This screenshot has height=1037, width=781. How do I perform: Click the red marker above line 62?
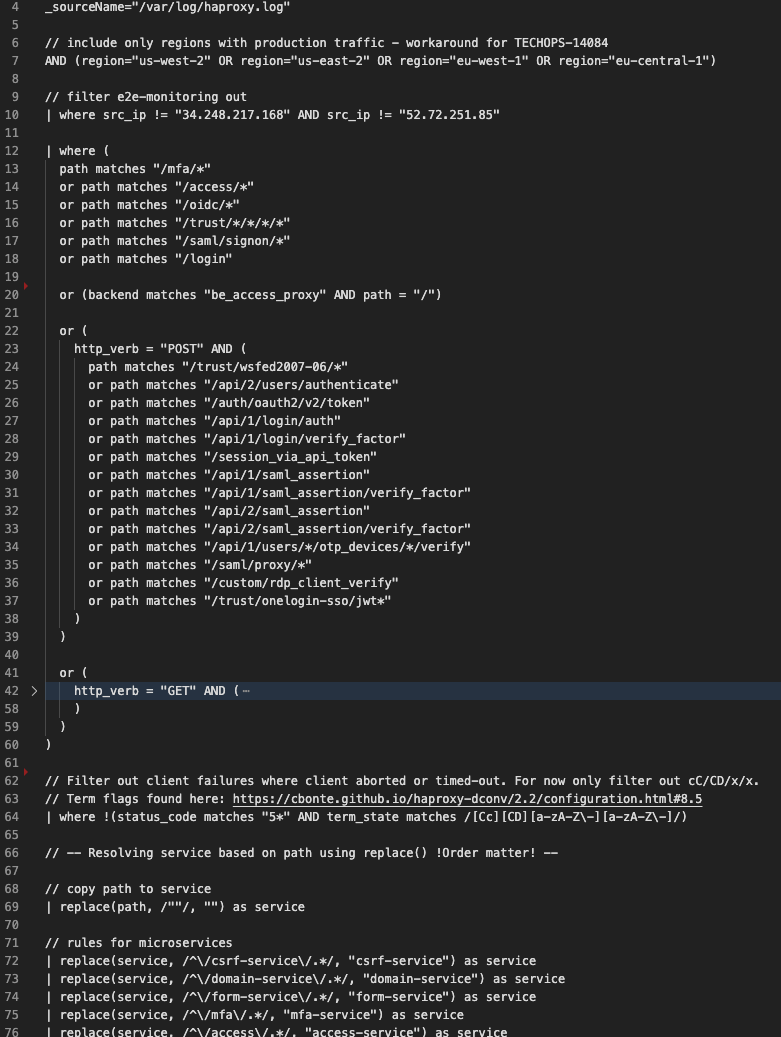tap(26, 772)
